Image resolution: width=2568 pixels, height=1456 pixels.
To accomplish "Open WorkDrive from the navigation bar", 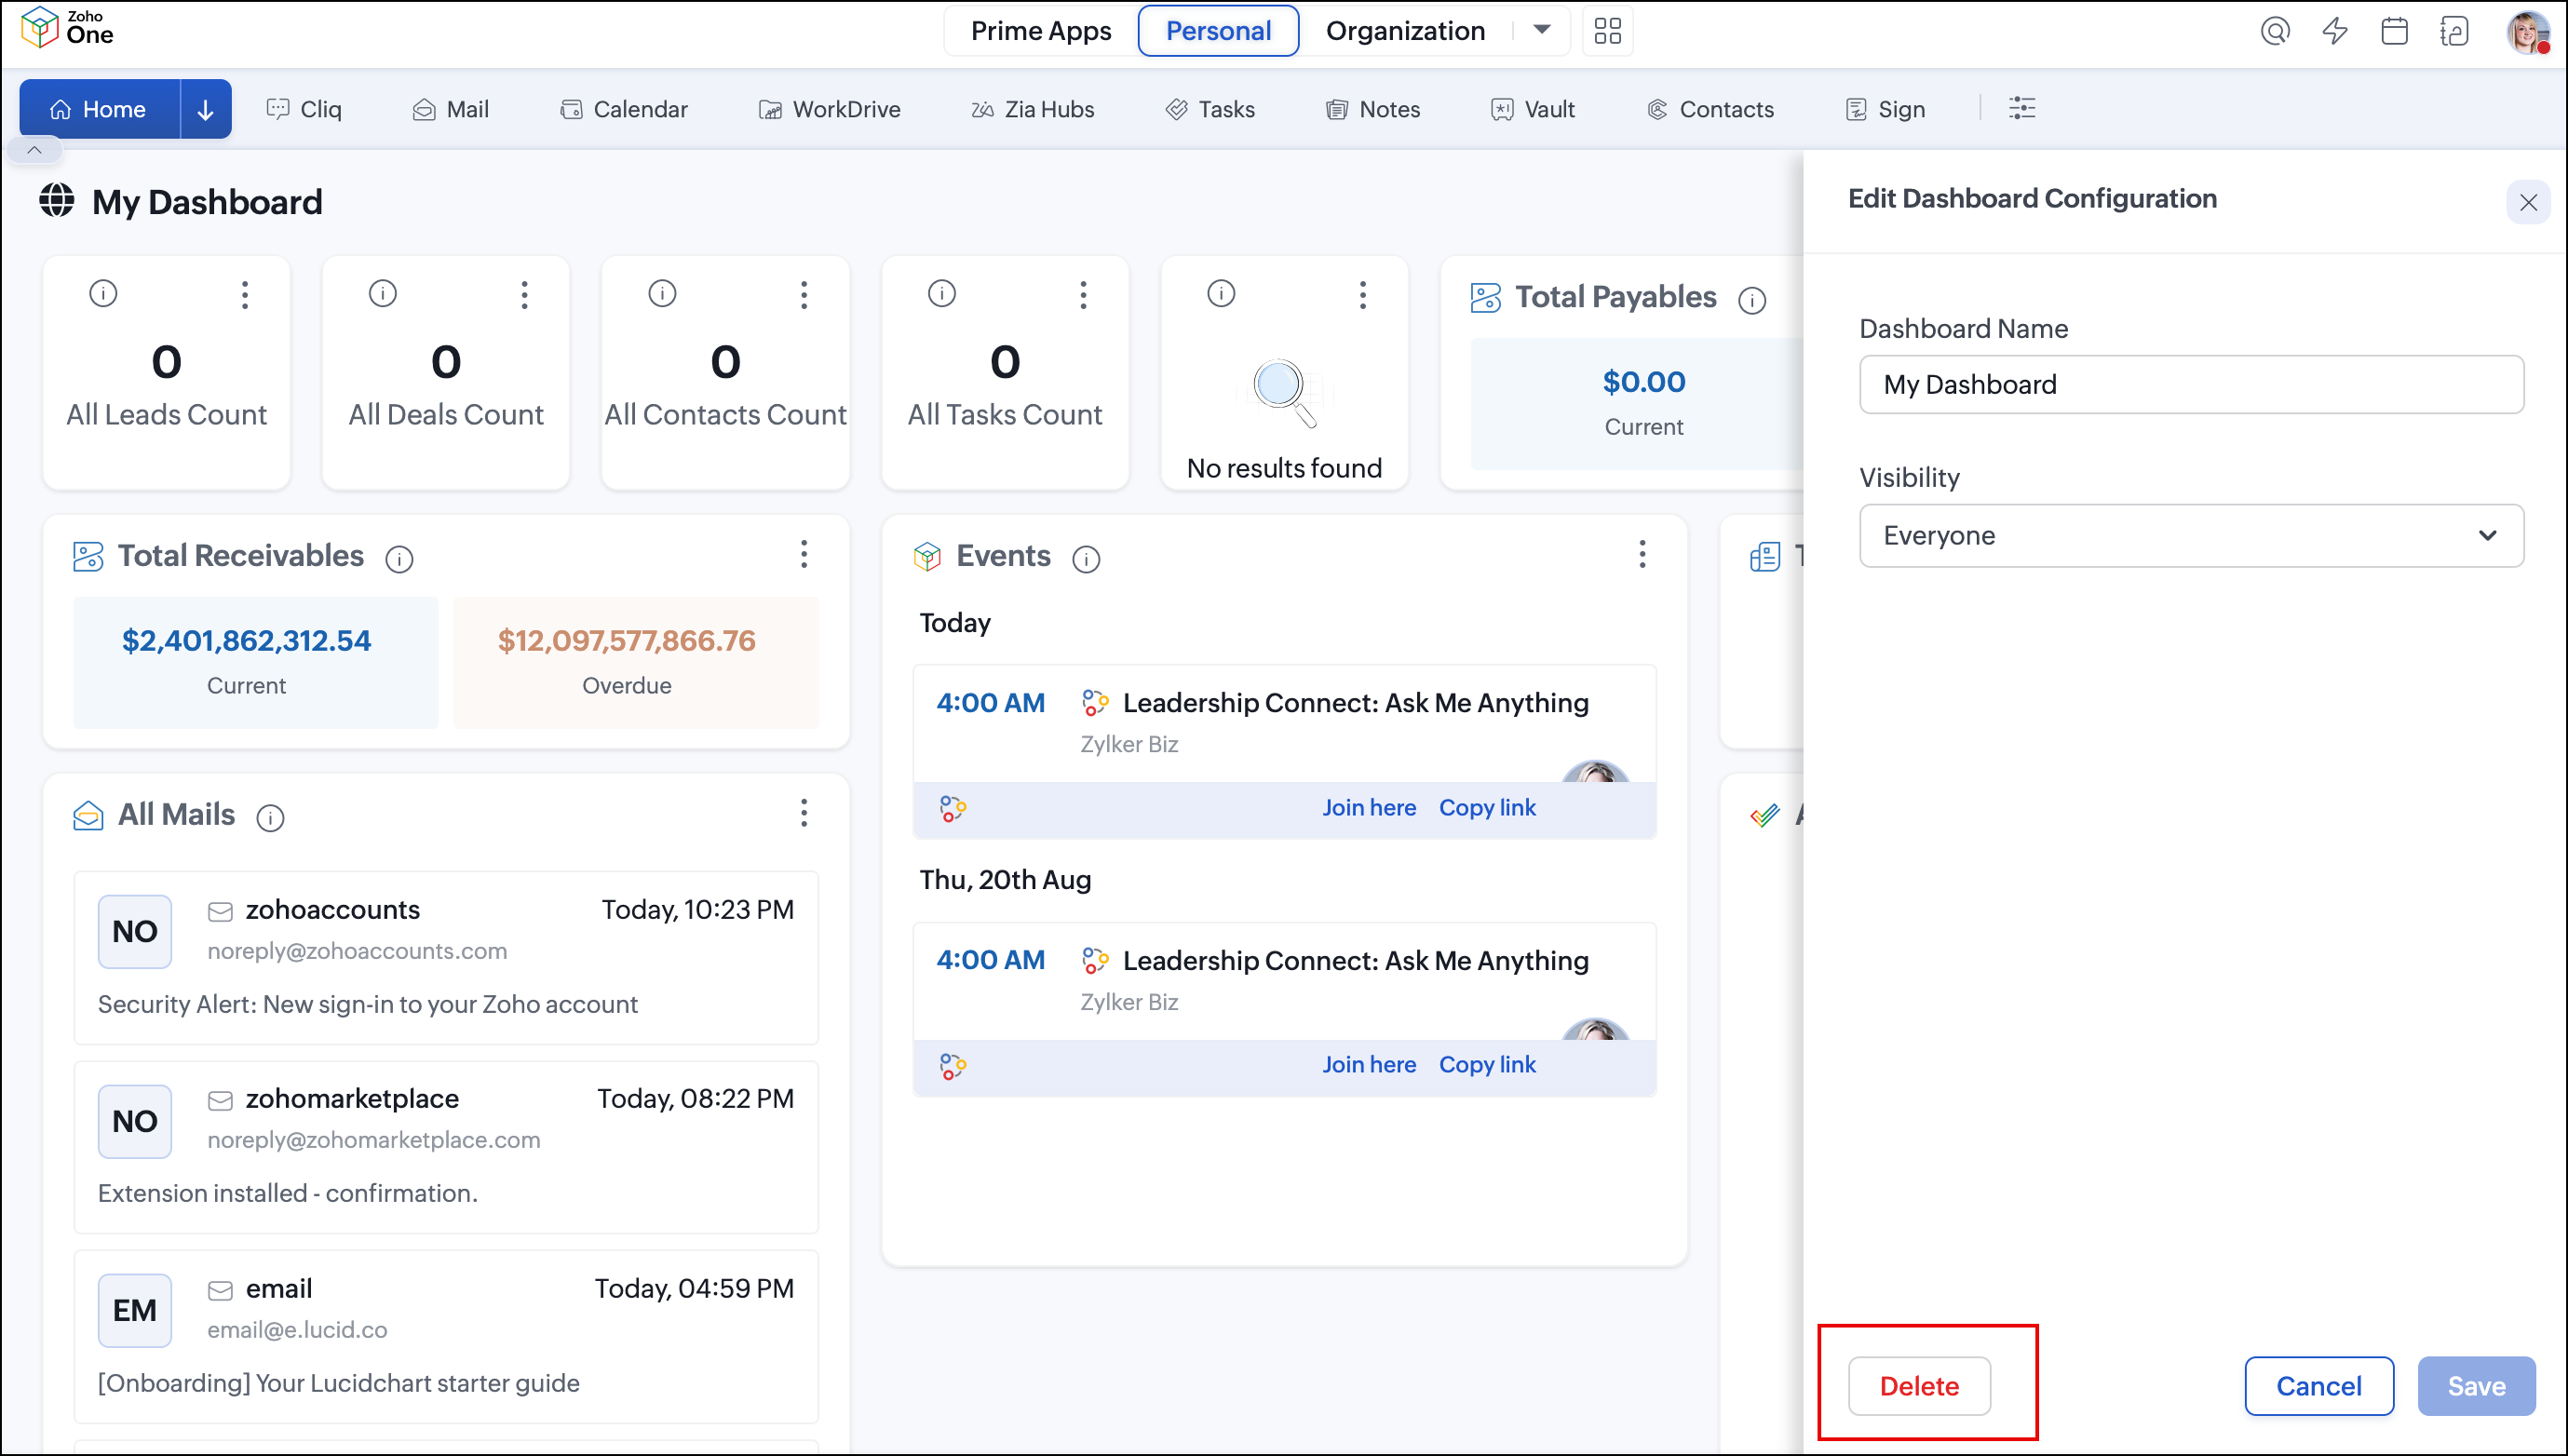I will click(830, 109).
